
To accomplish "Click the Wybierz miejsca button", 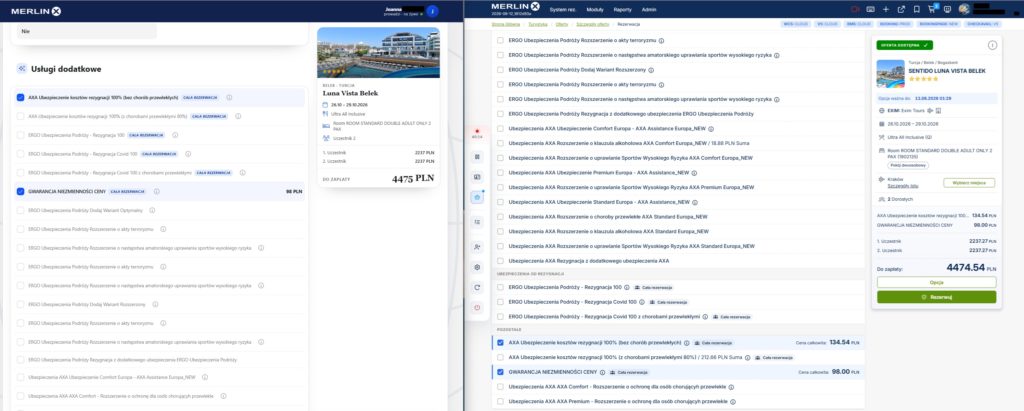I will tap(969, 183).
